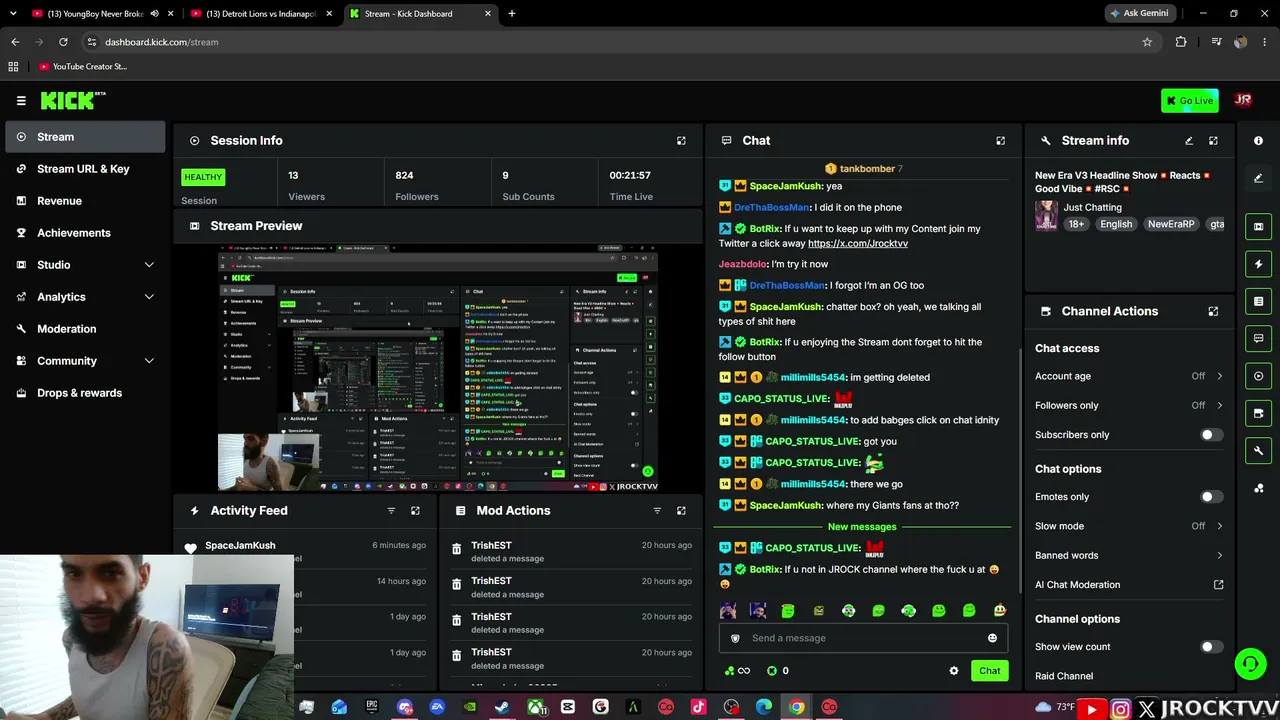Filter the Mod Actions list
The image size is (1280, 720).
(657, 511)
